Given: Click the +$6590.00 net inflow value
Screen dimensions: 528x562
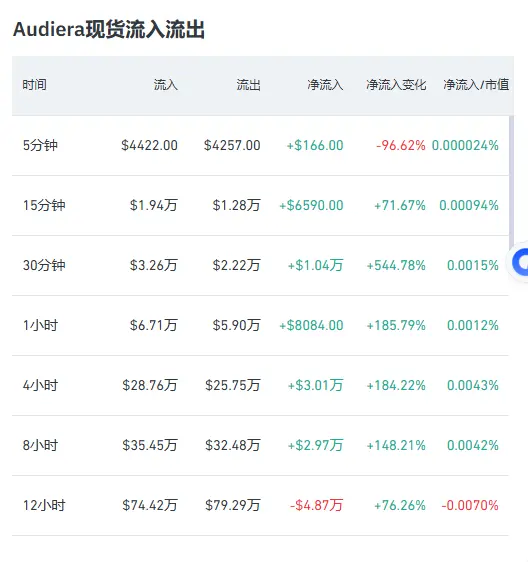Looking at the screenshot, I should tap(311, 205).
